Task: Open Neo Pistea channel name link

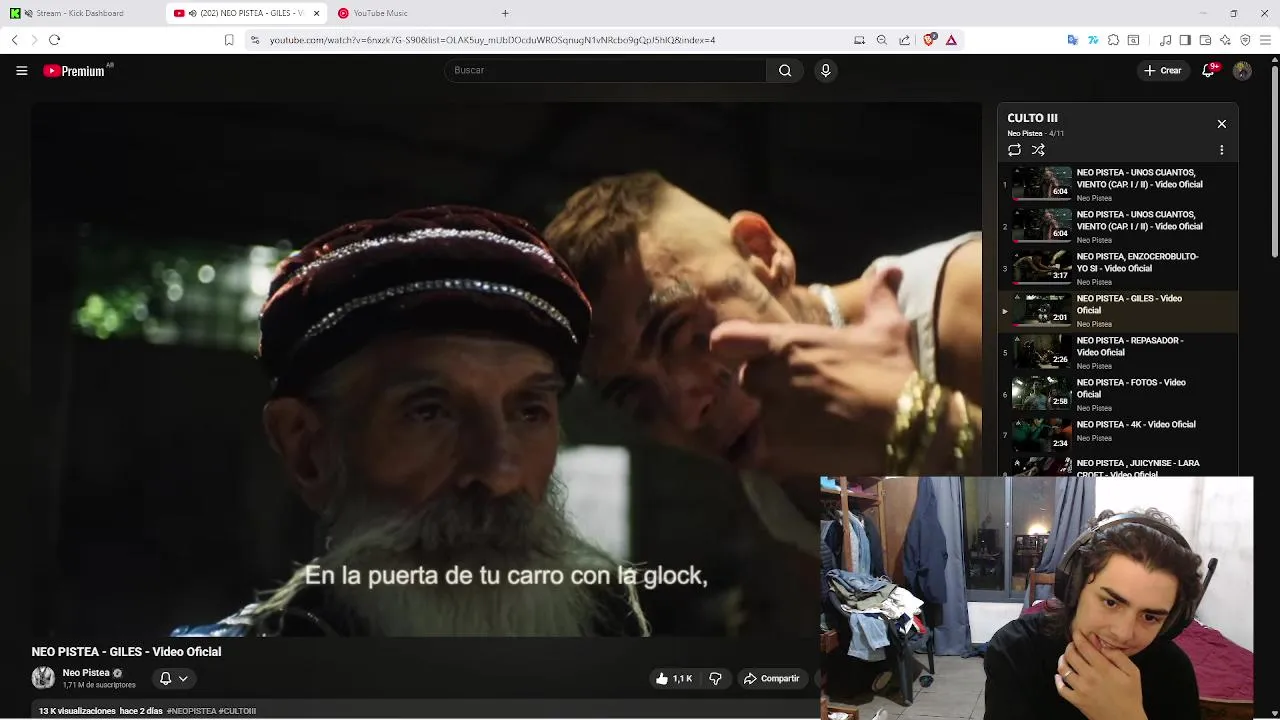Action: click(86, 673)
